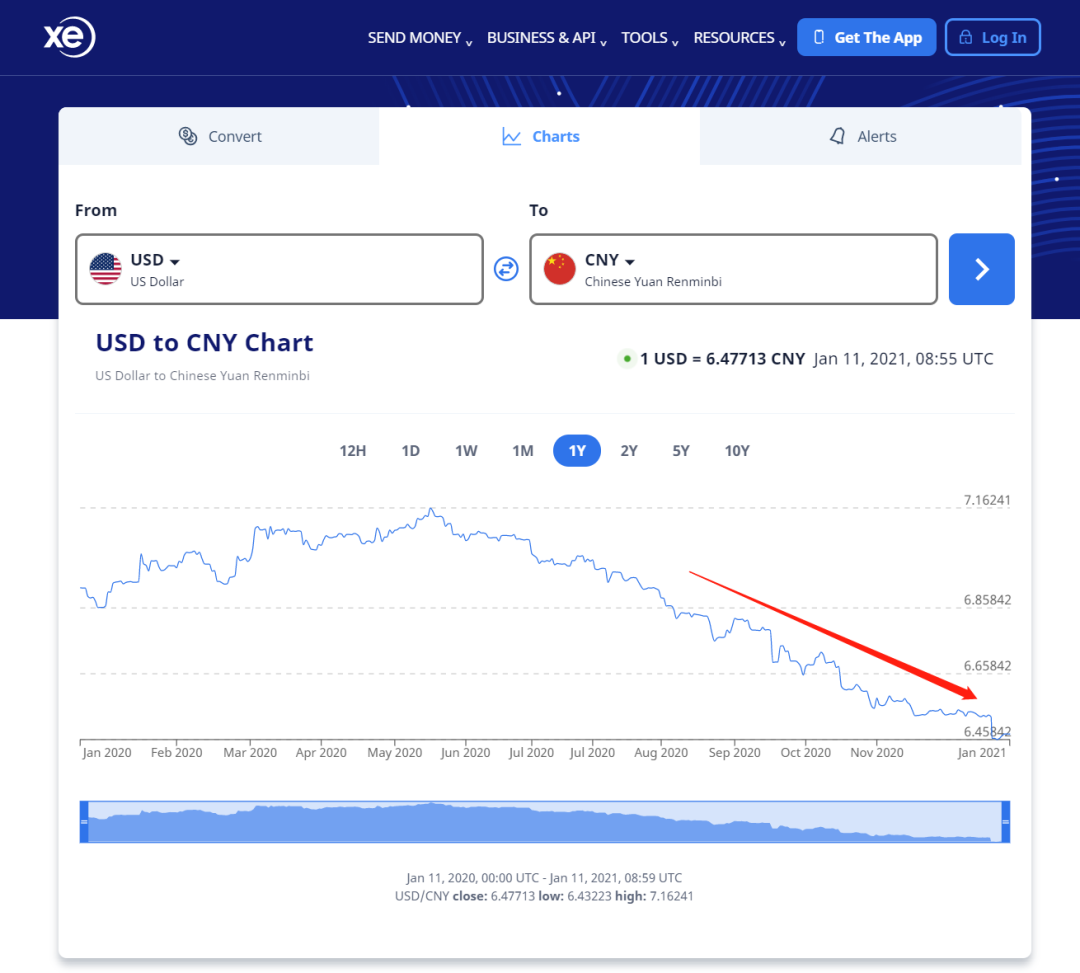The height and width of the screenshot is (973, 1080).
Task: Click the Log In button
Action: point(992,38)
